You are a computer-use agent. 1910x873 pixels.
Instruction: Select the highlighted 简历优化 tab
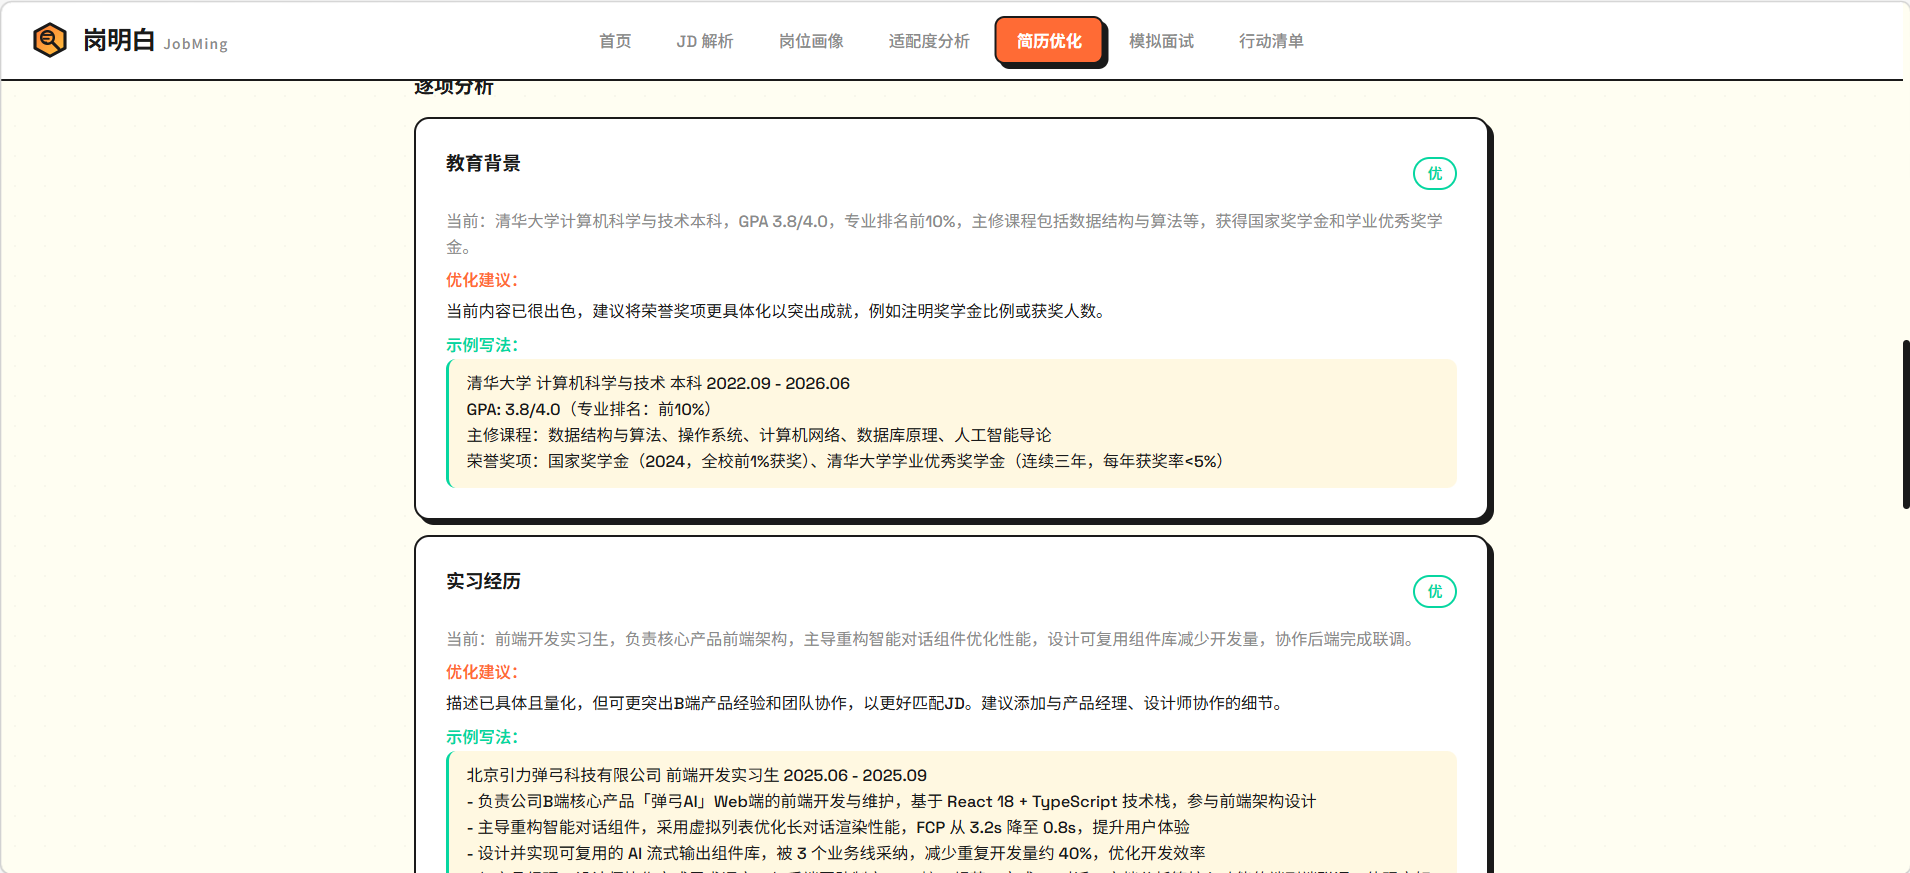coord(1048,41)
